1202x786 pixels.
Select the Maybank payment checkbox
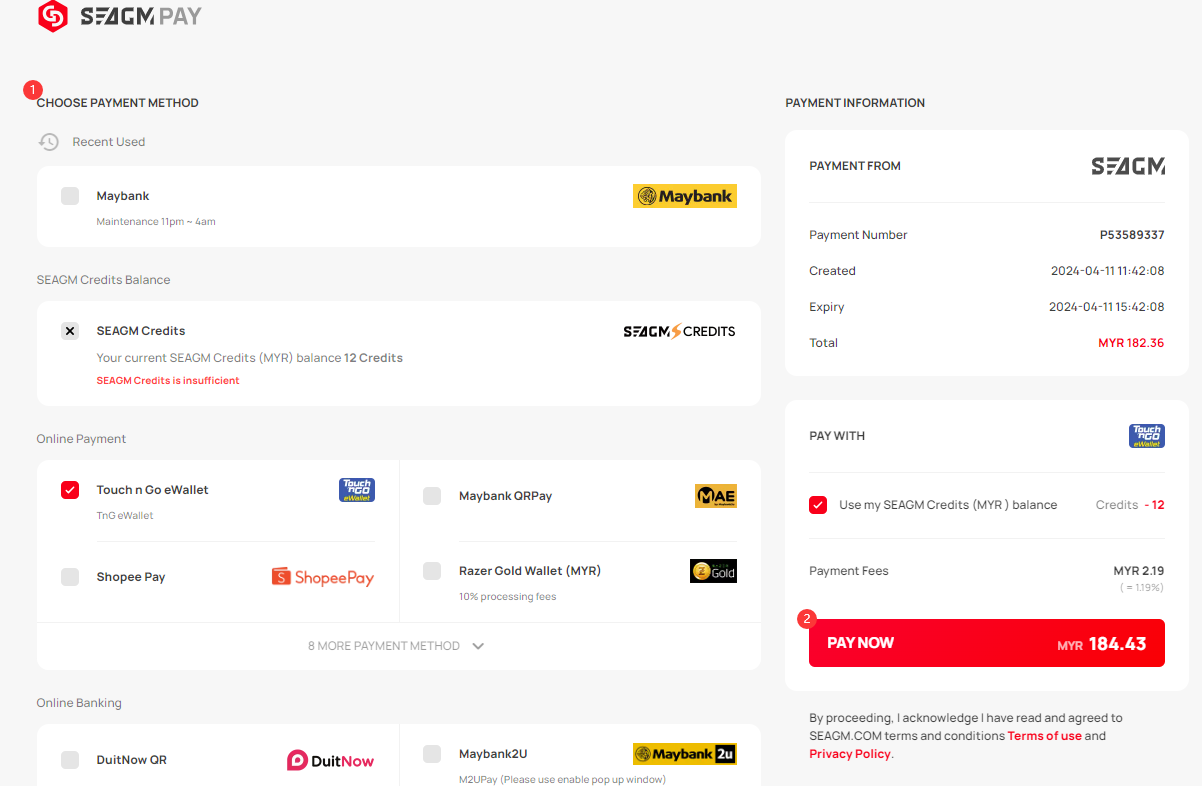click(x=70, y=196)
